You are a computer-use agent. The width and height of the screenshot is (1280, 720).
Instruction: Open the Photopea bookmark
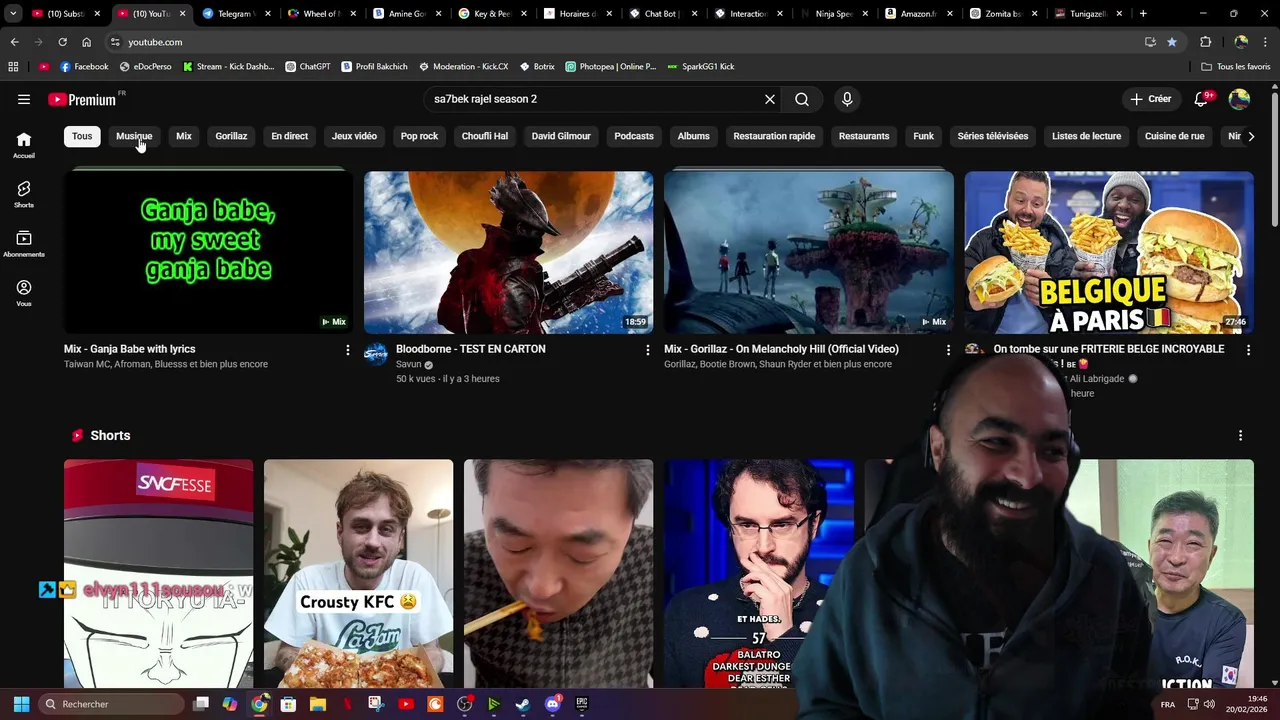pos(611,67)
